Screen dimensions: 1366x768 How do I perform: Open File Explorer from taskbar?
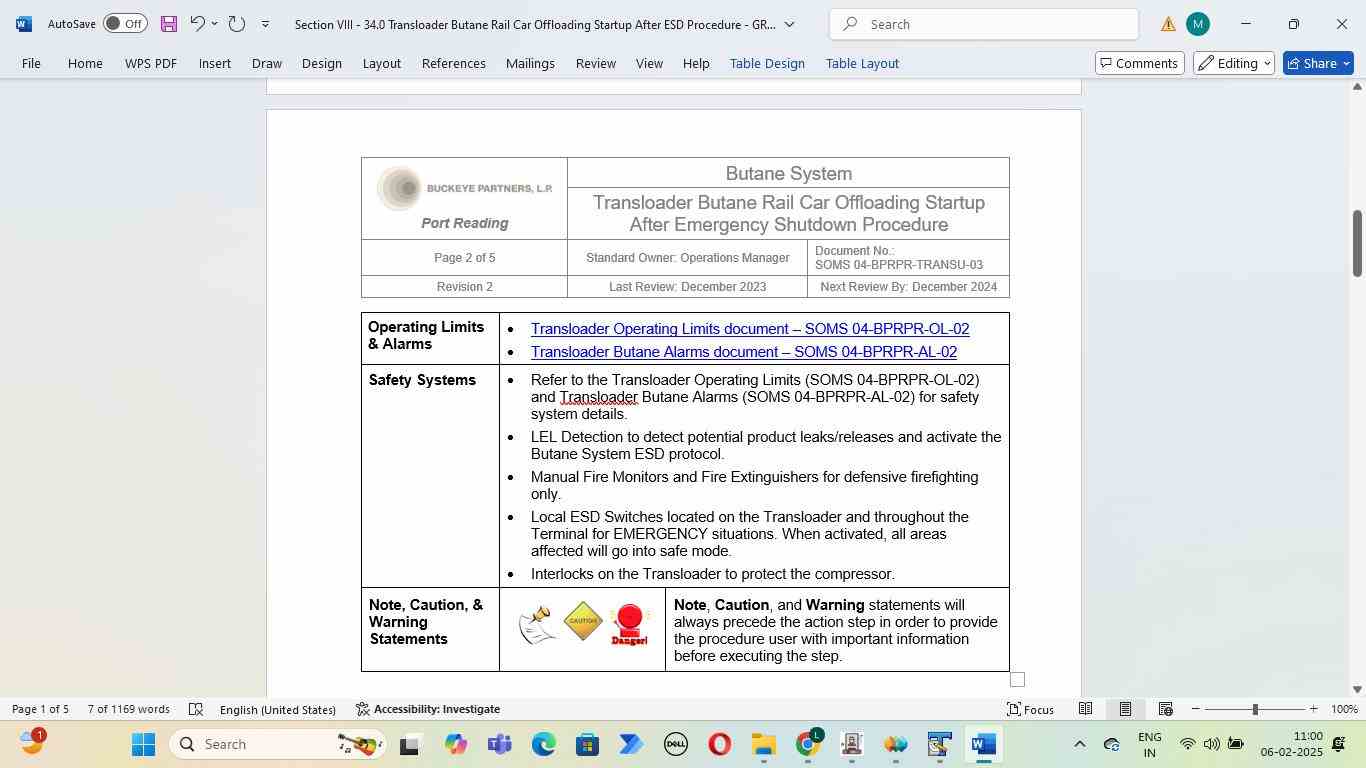pyautogui.click(x=764, y=744)
